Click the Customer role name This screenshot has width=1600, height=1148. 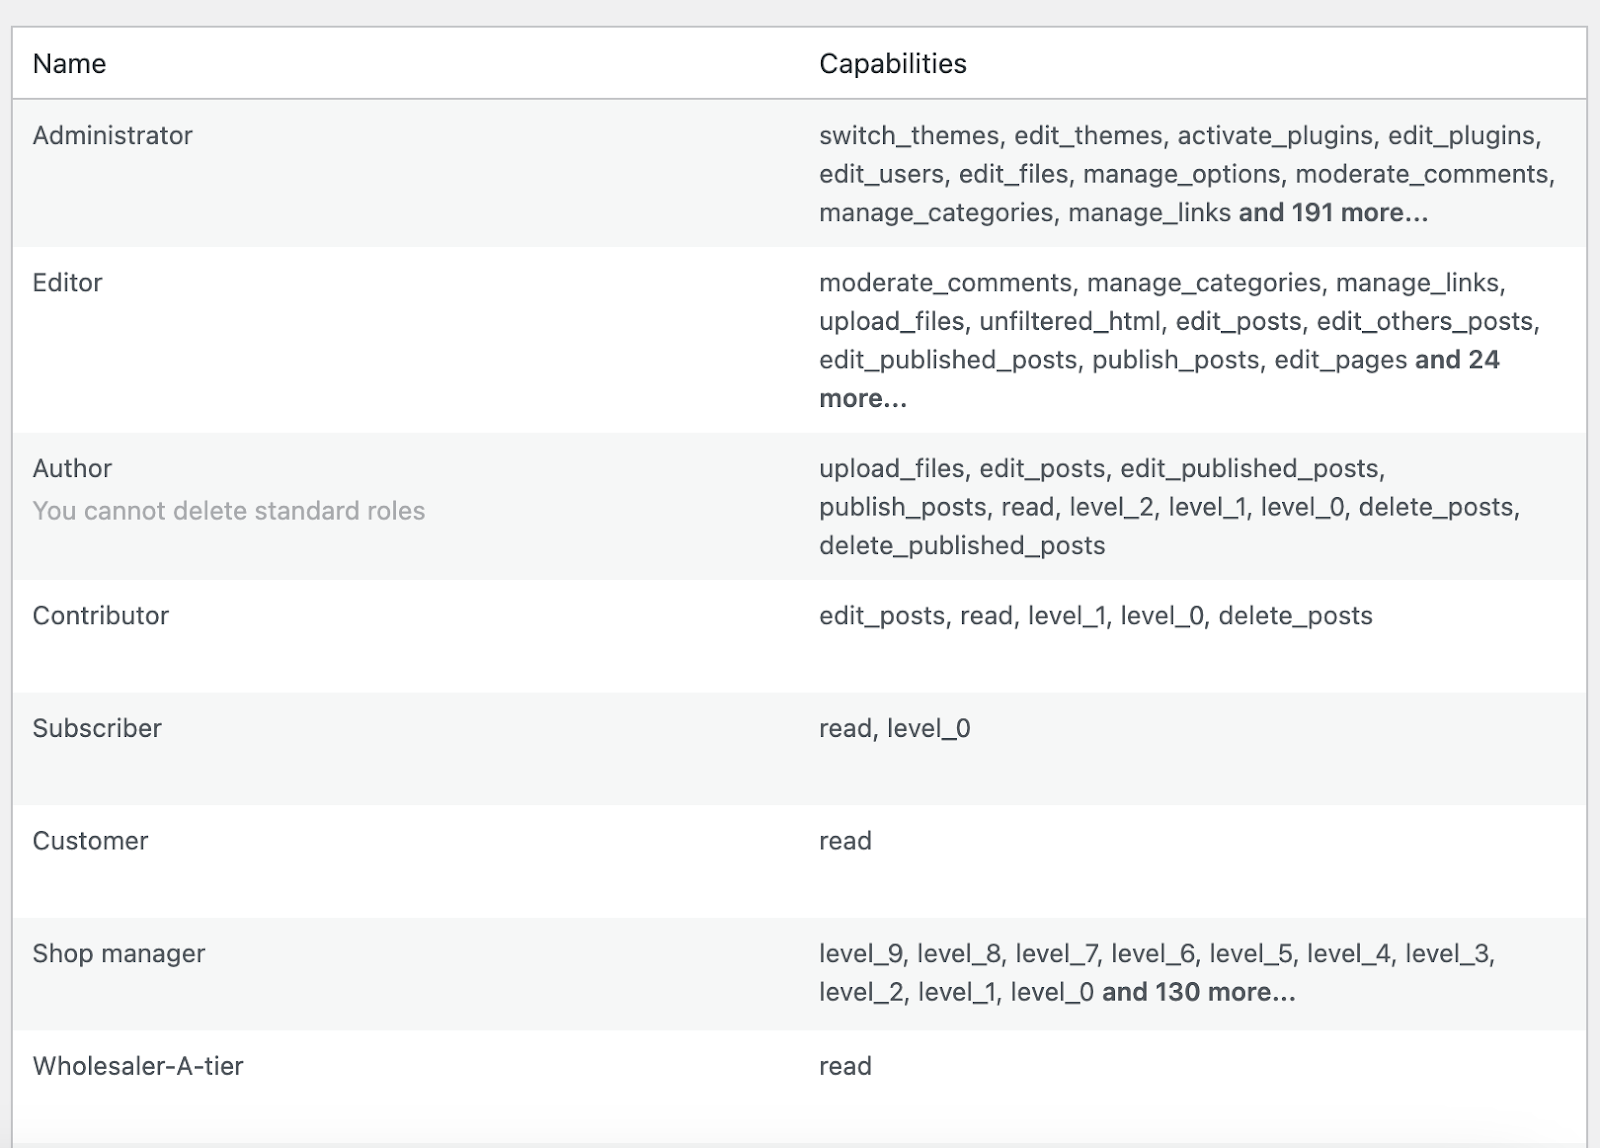(x=90, y=841)
